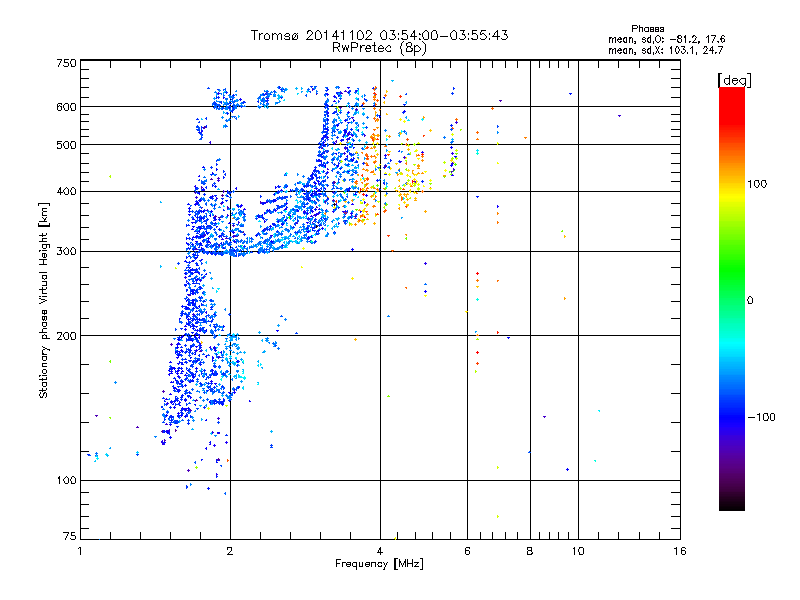Click the y-axis tick label "300"
Screen dimensions: 800x600
pos(66,251)
